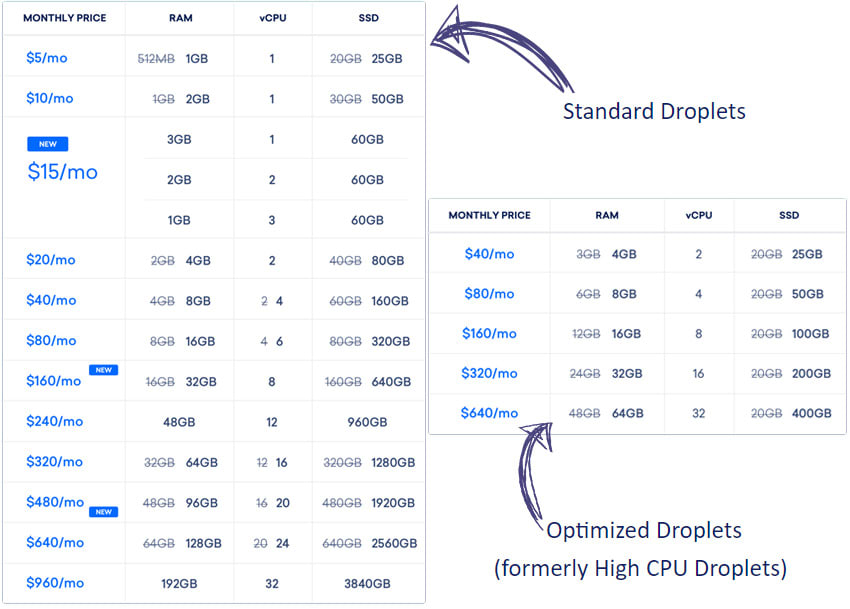Select $320/mo in the table with 1280GB SSD
This screenshot has width=850, height=609.
54,462
